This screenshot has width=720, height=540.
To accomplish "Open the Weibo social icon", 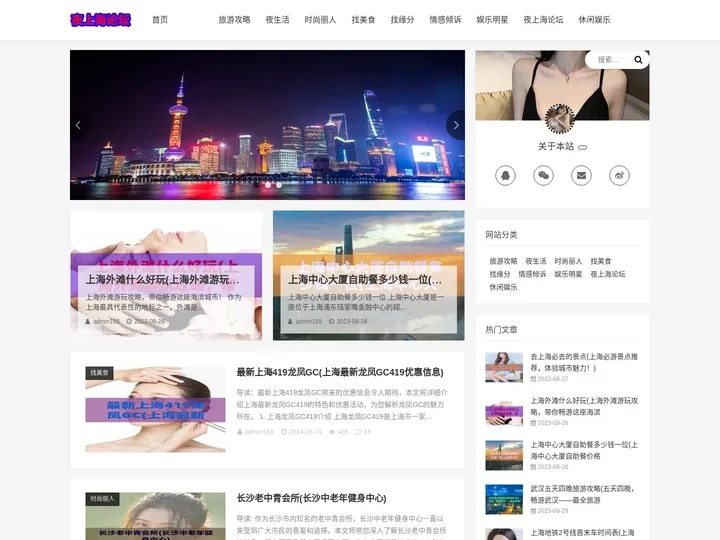I will tap(619, 175).
